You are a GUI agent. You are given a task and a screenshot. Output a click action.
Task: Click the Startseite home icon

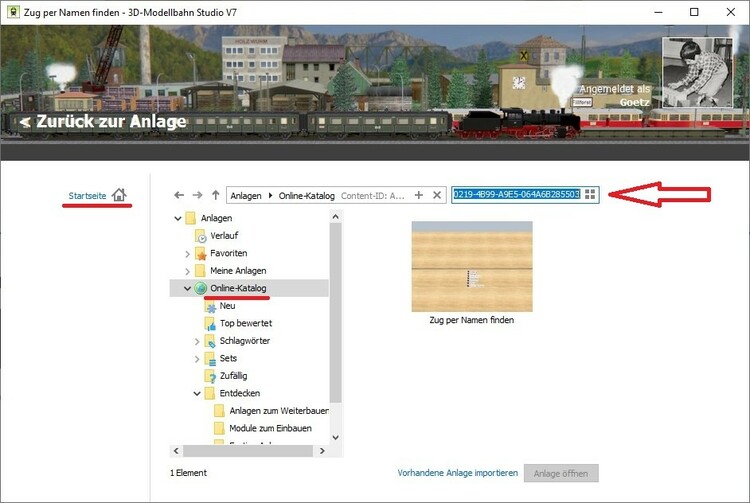[119, 195]
